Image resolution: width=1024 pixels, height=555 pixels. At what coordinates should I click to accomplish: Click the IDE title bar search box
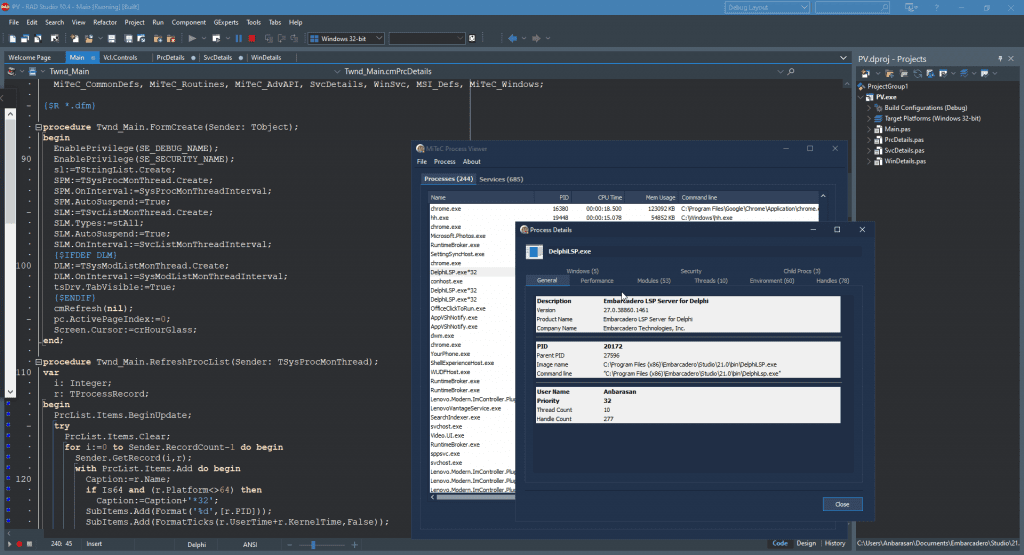coord(852,8)
